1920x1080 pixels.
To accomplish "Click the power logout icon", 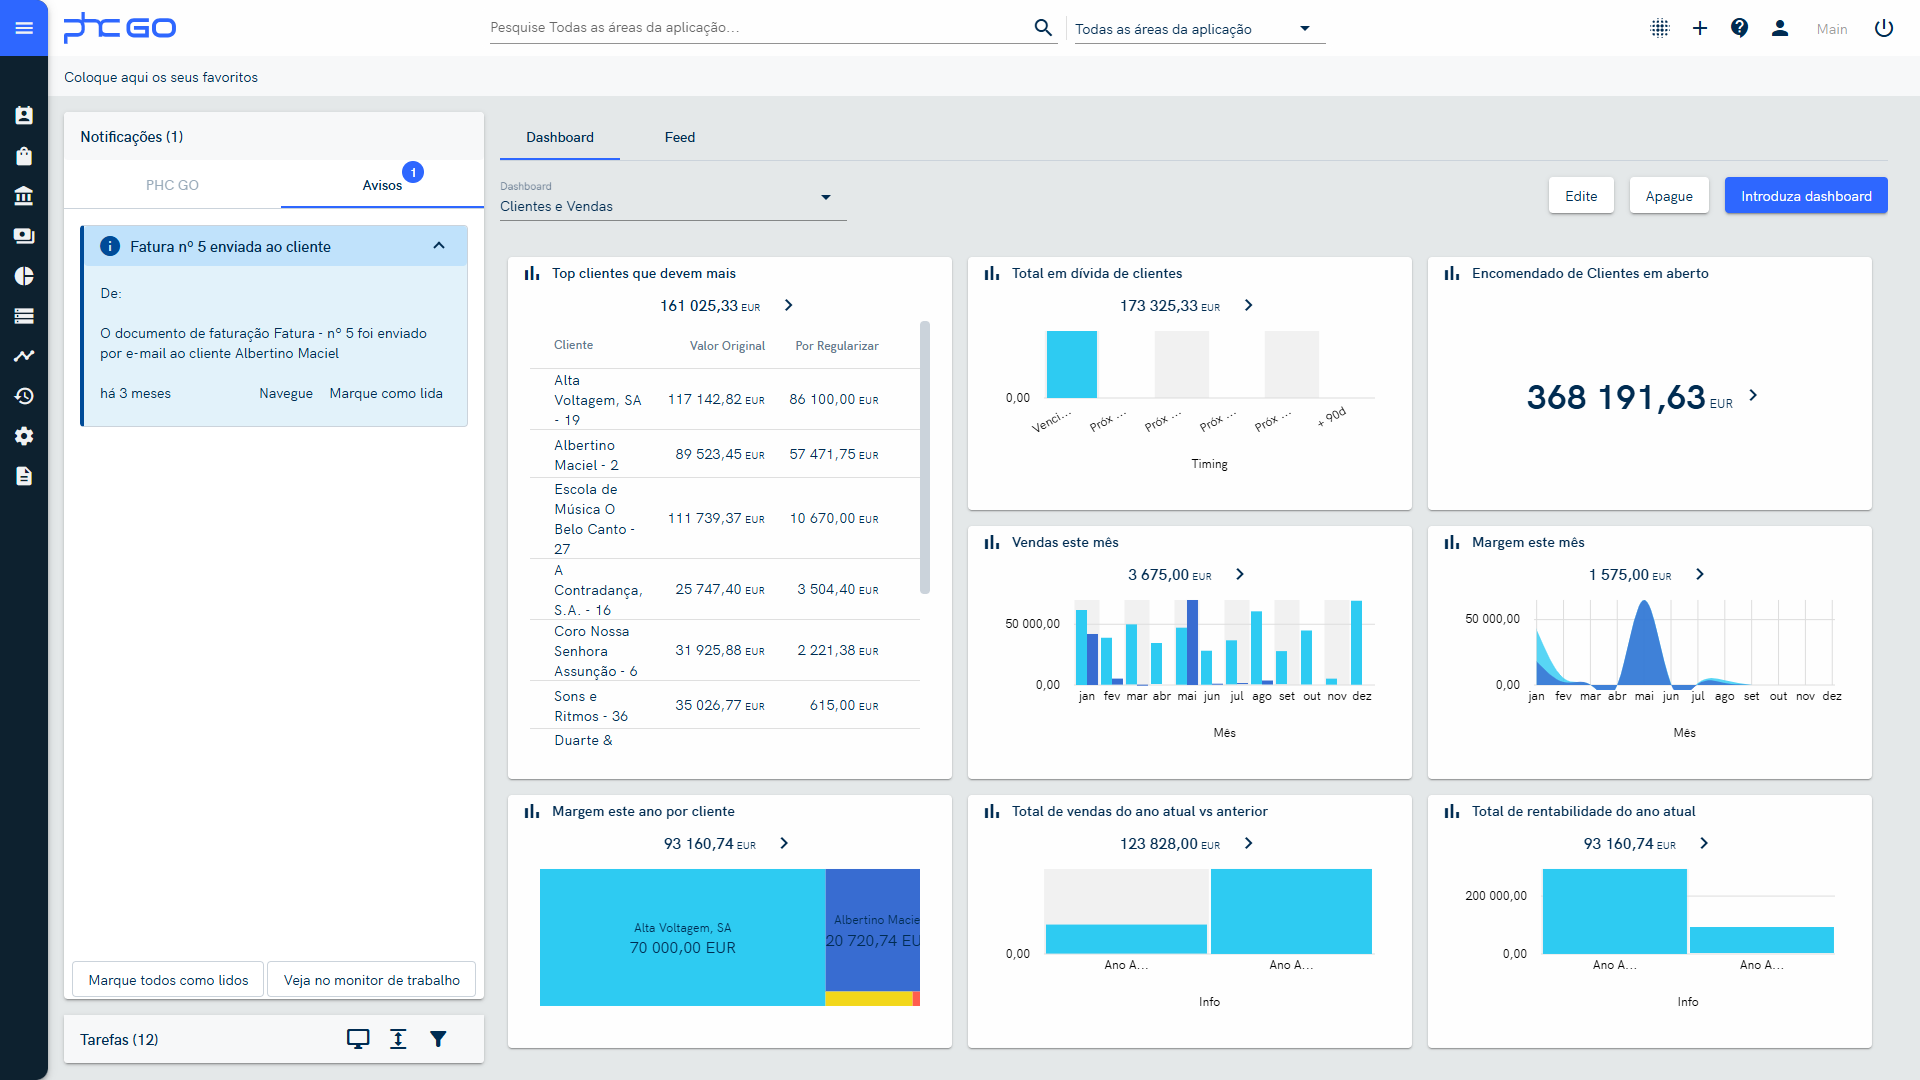I will click(x=1884, y=28).
